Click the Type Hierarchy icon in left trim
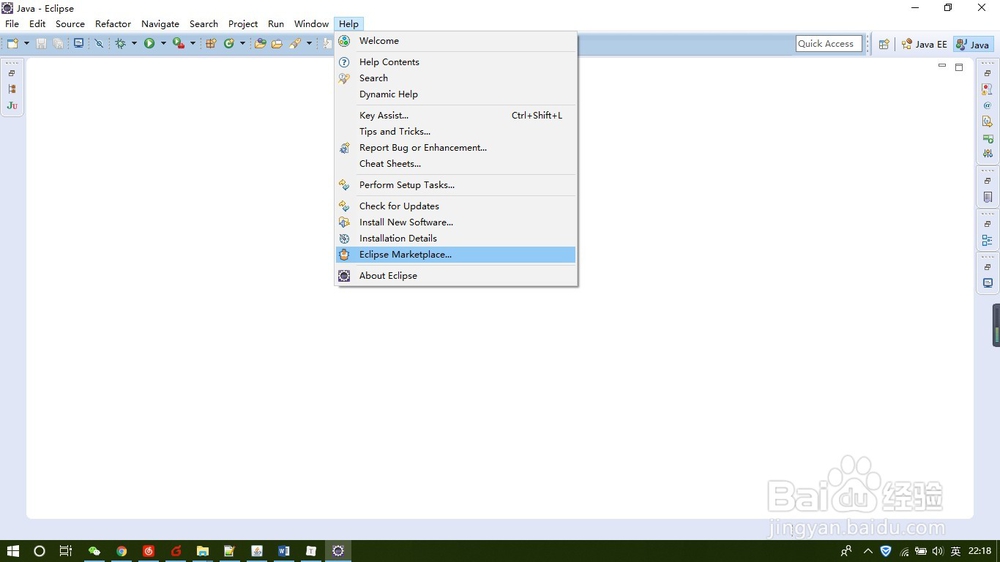Viewport: 1000px width, 562px height. (x=12, y=89)
